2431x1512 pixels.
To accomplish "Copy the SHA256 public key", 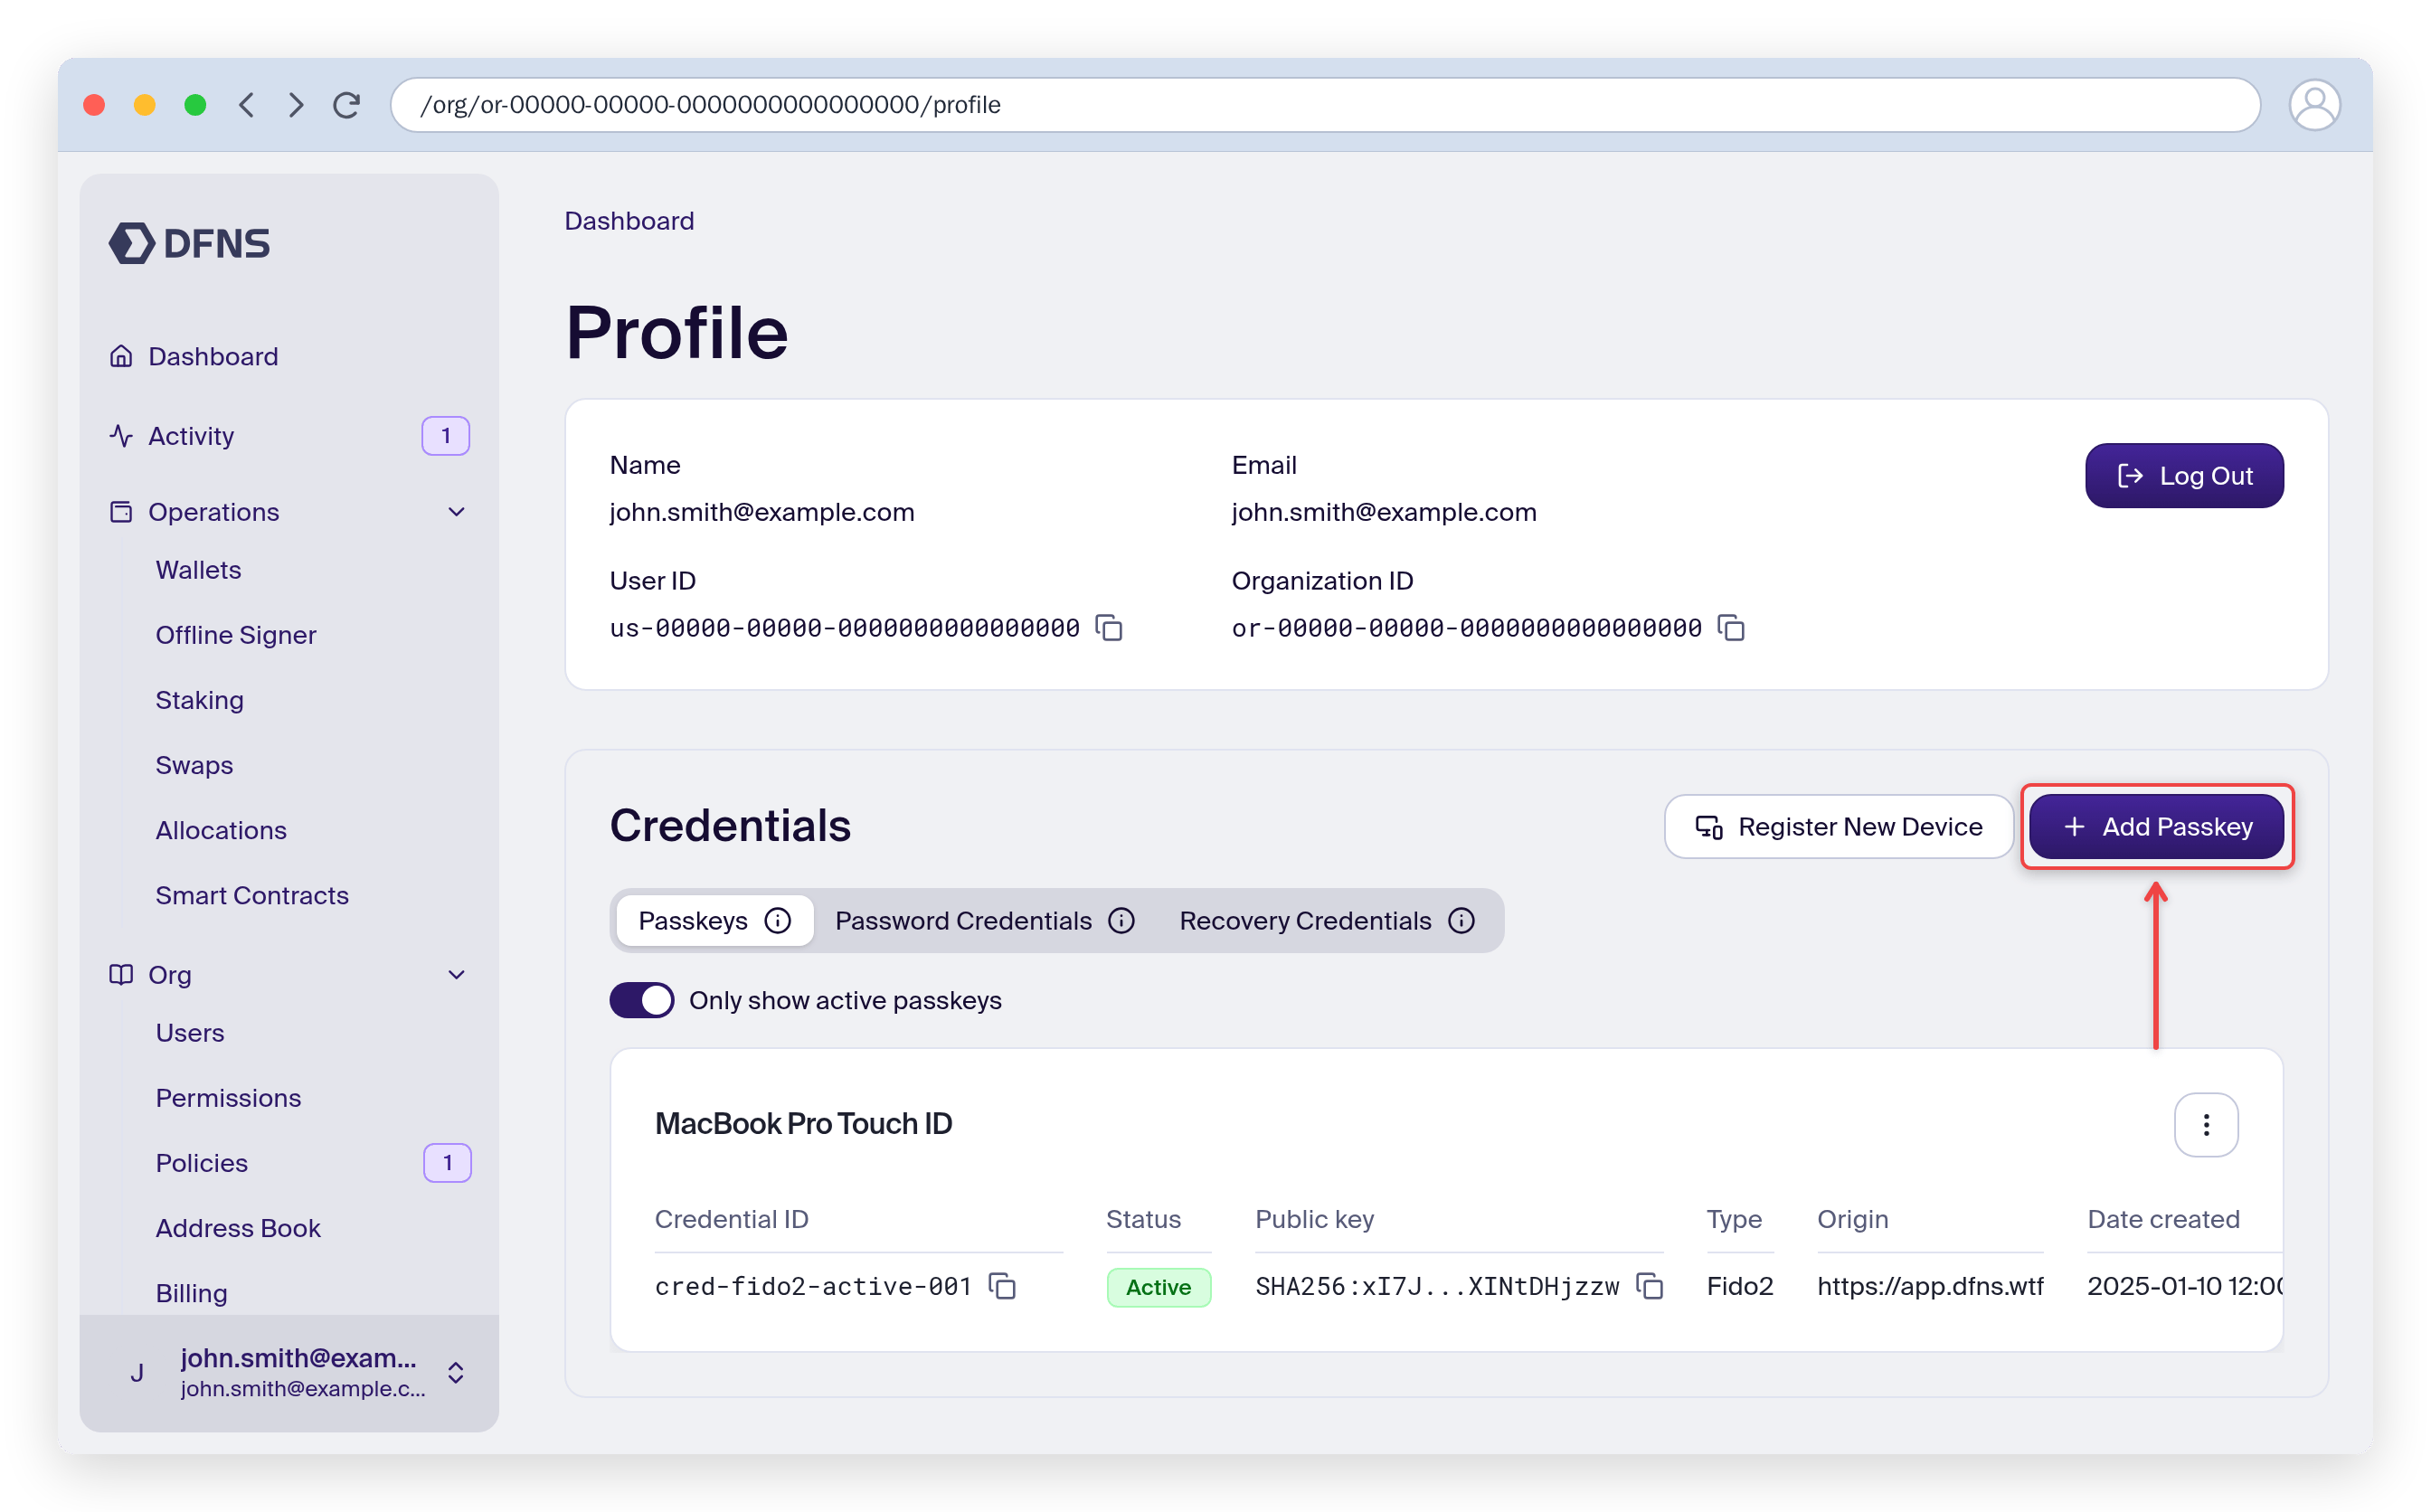I will [1650, 1286].
